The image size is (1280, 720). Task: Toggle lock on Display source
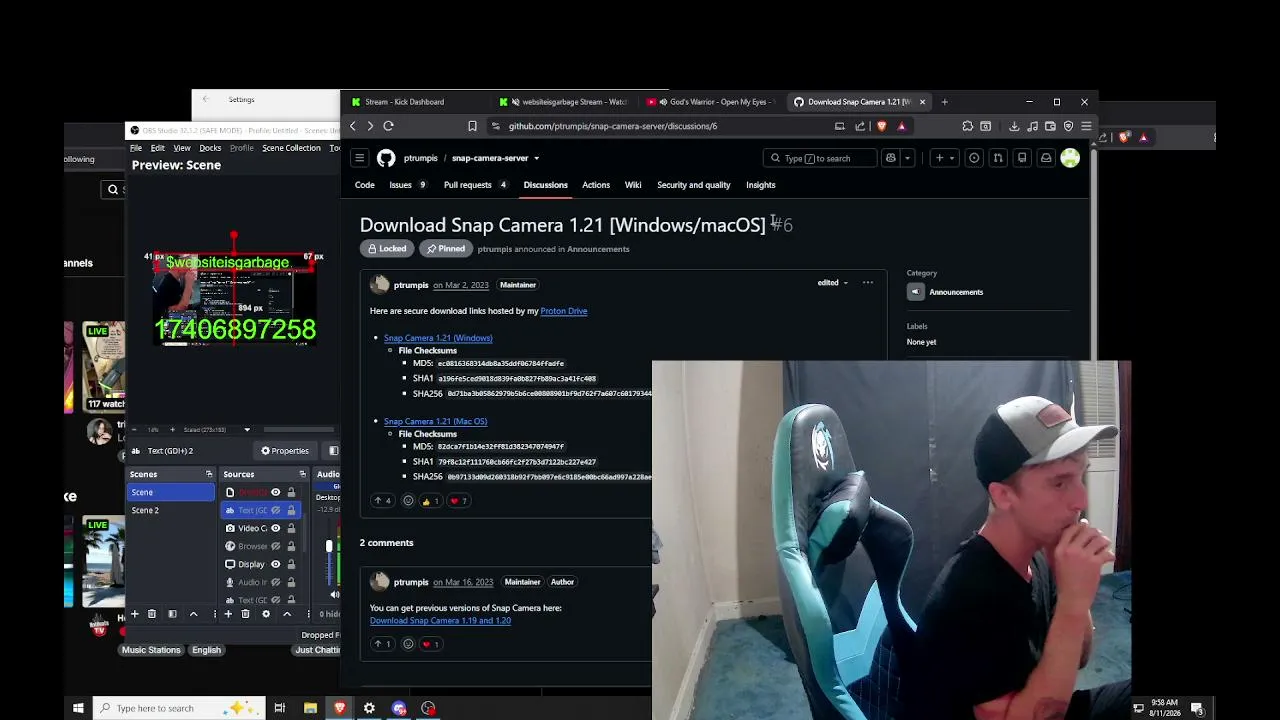tap(291, 564)
